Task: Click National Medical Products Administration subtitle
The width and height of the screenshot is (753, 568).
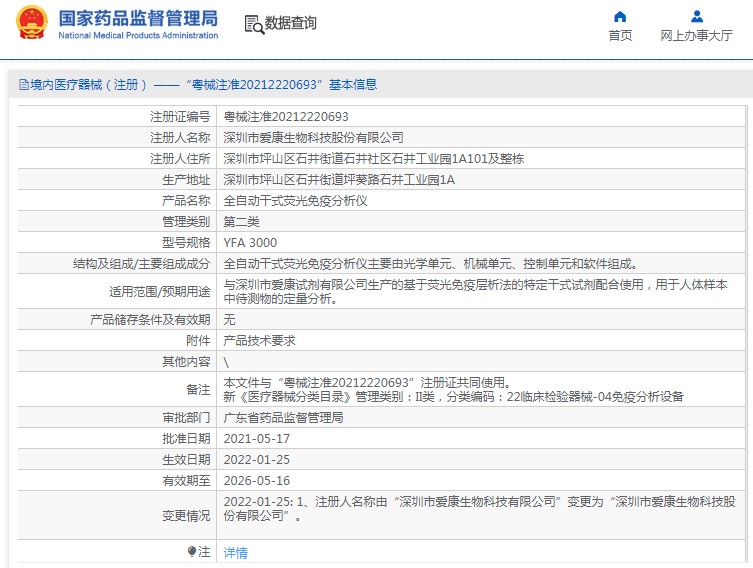Action: 138,36
